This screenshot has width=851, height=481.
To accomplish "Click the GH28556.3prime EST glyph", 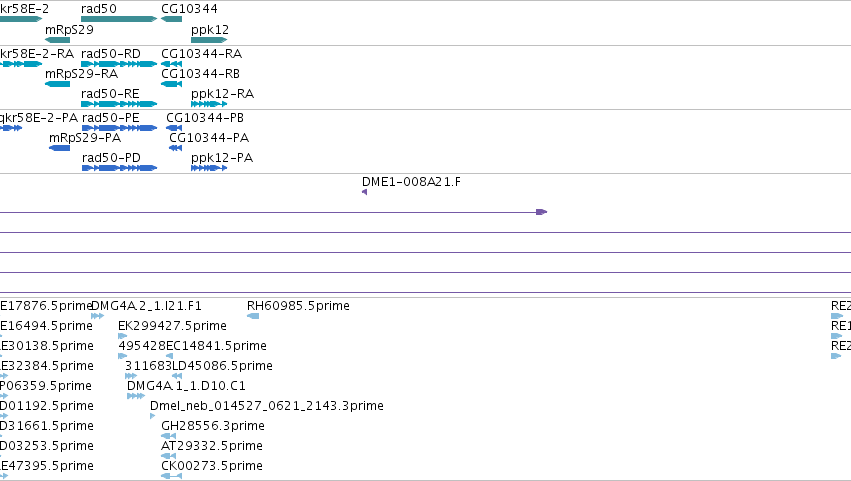I will pyautogui.click(x=169, y=436).
